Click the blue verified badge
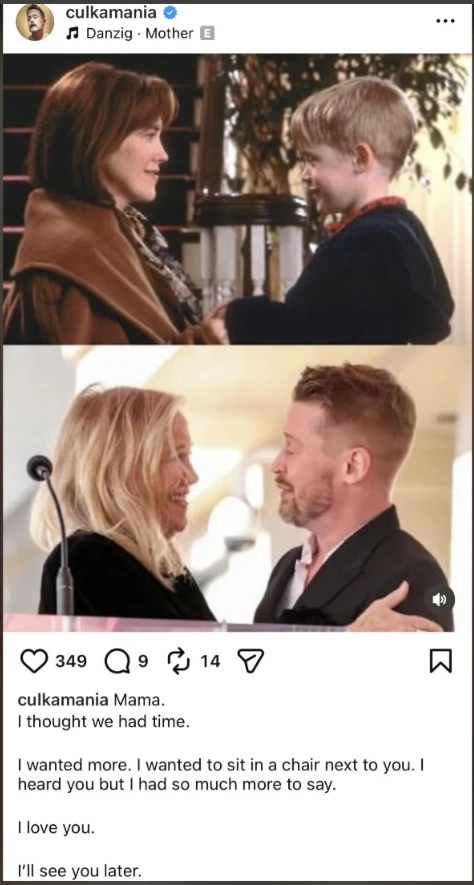The height and width of the screenshot is (885, 474). pos(169,11)
